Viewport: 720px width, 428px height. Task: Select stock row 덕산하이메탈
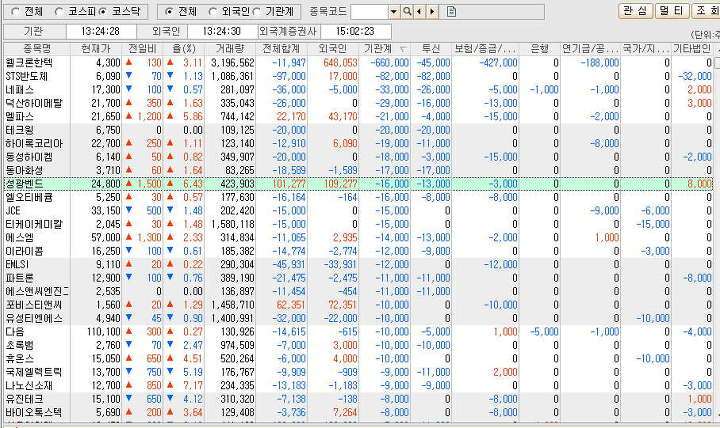point(358,103)
